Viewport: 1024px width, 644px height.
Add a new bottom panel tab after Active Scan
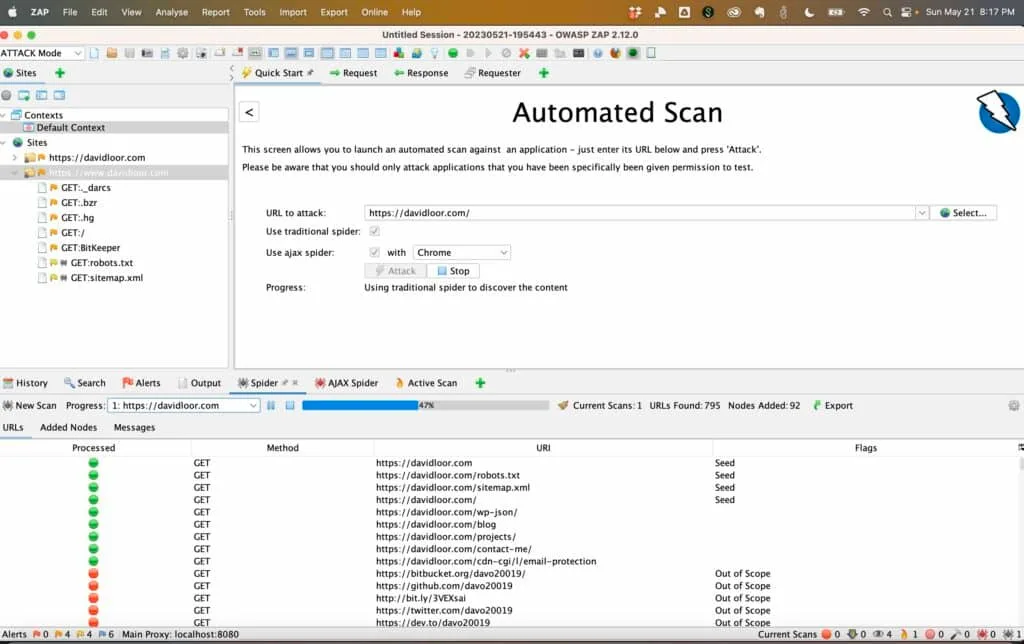481,383
